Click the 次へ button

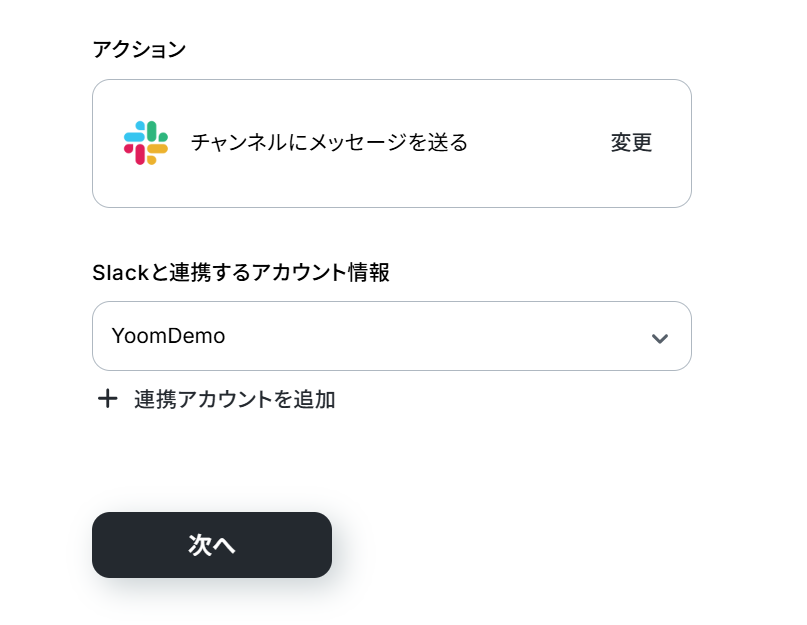pos(212,545)
